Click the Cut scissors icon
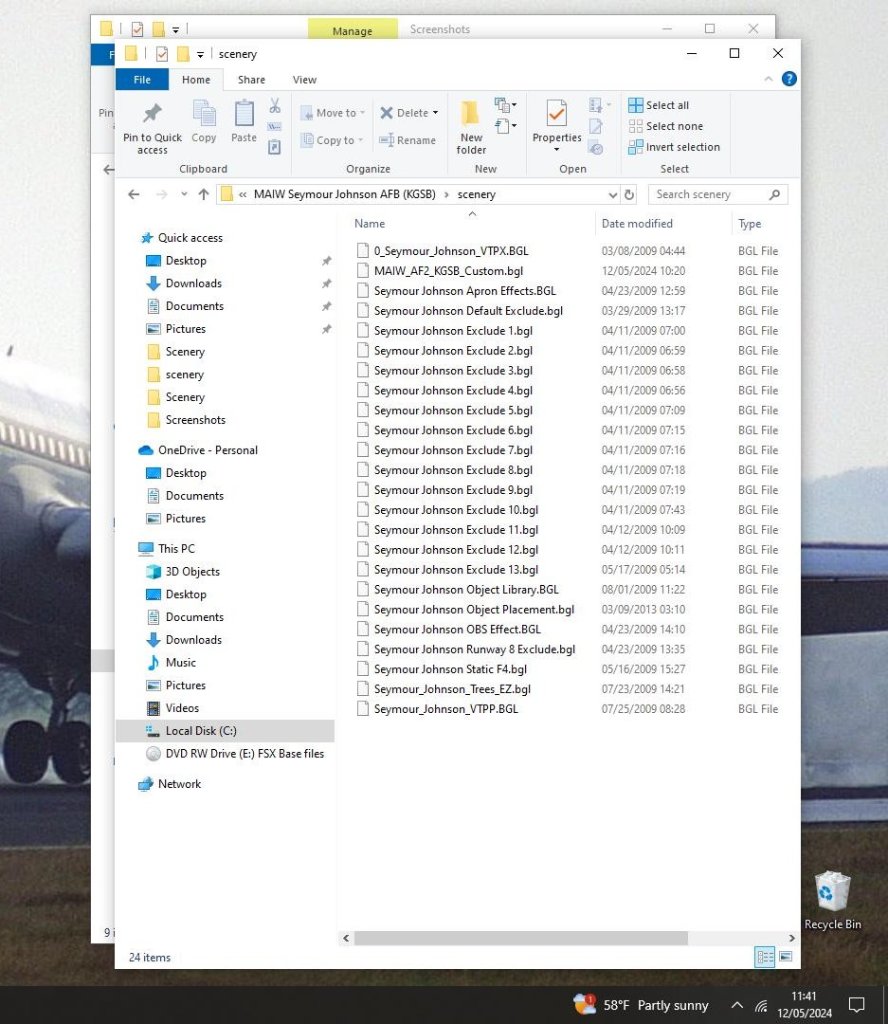Viewport: 888px width, 1024px height. tap(274, 106)
